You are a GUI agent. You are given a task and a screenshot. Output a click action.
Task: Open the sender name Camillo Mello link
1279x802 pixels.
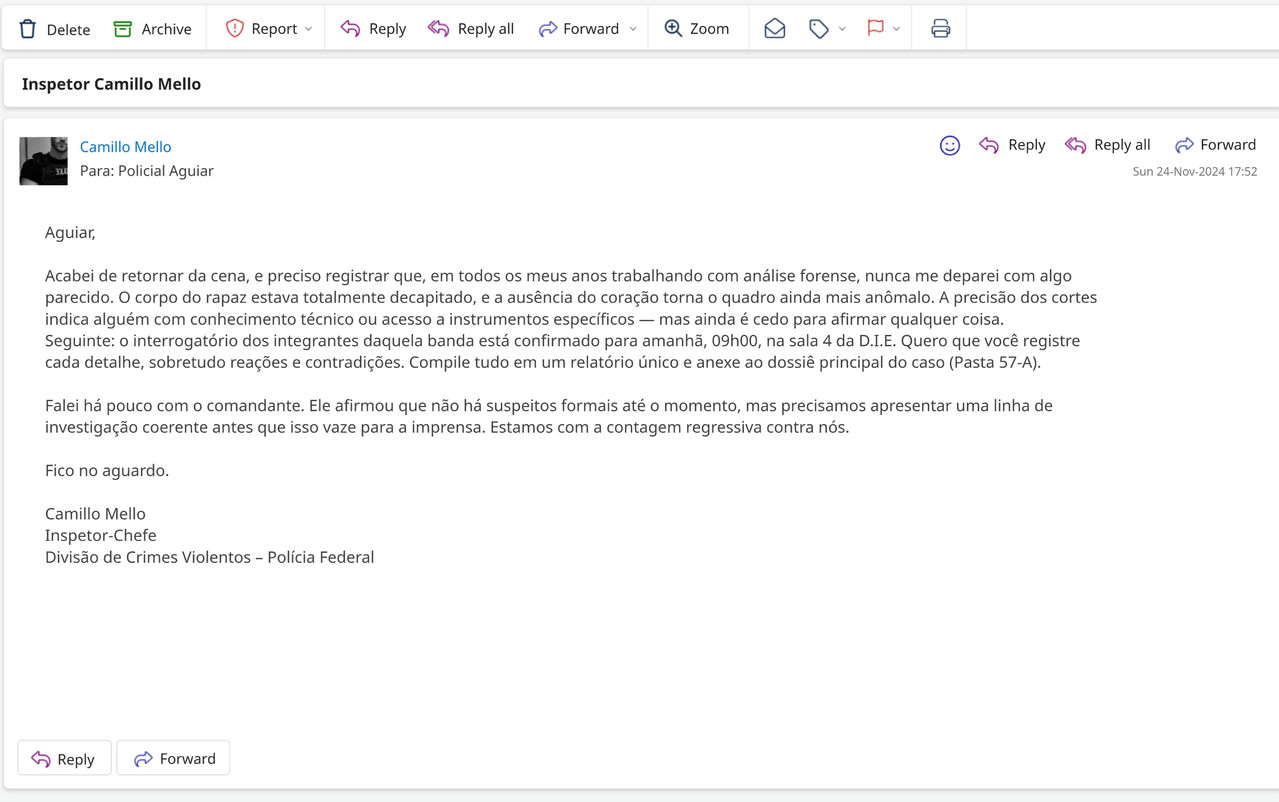(125, 146)
